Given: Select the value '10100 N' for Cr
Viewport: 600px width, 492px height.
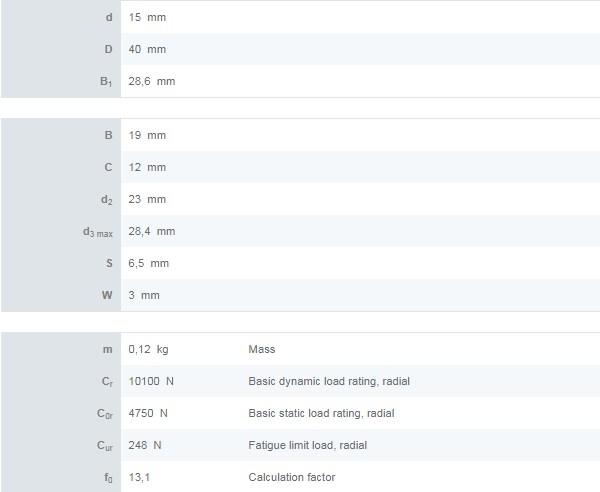Looking at the screenshot, I should coord(151,381).
